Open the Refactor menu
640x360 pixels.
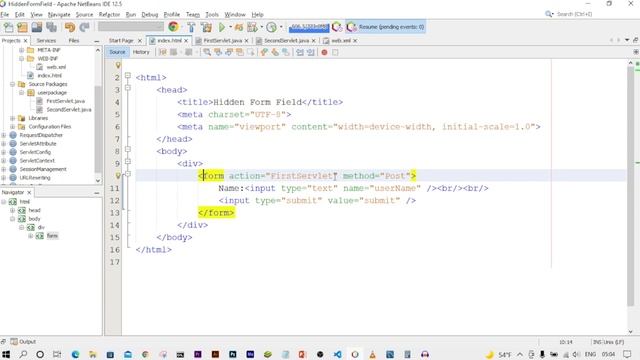click(x=109, y=14)
